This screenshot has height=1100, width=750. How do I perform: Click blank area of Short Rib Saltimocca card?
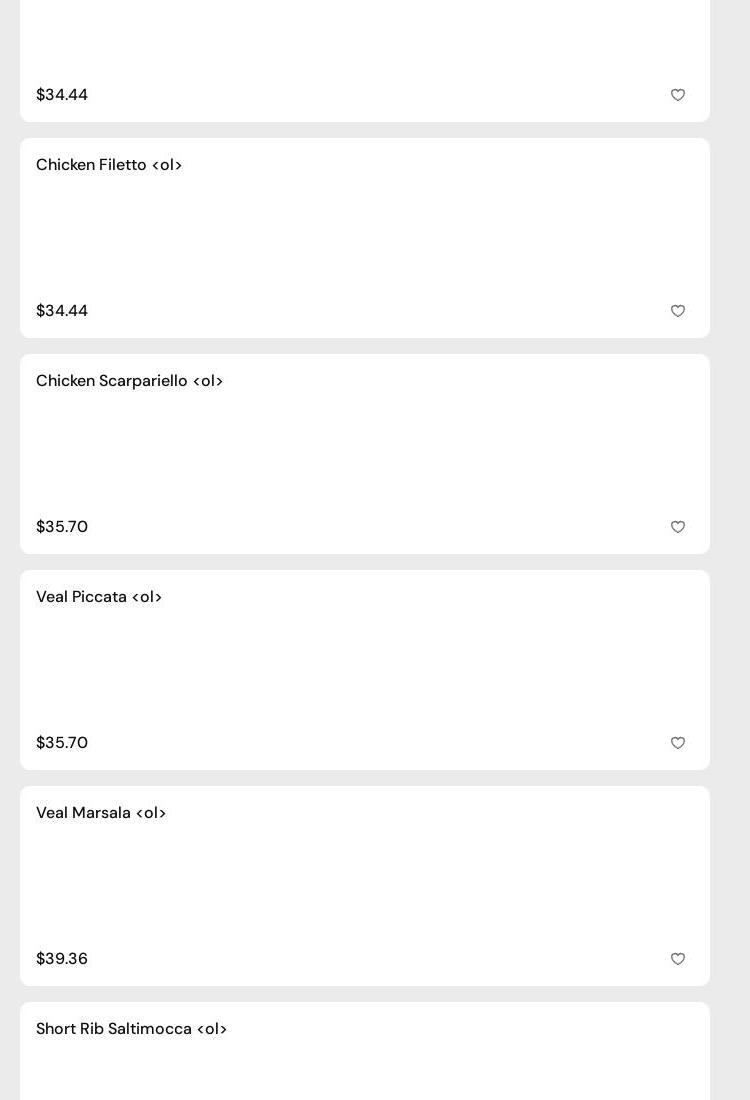tap(365, 1070)
